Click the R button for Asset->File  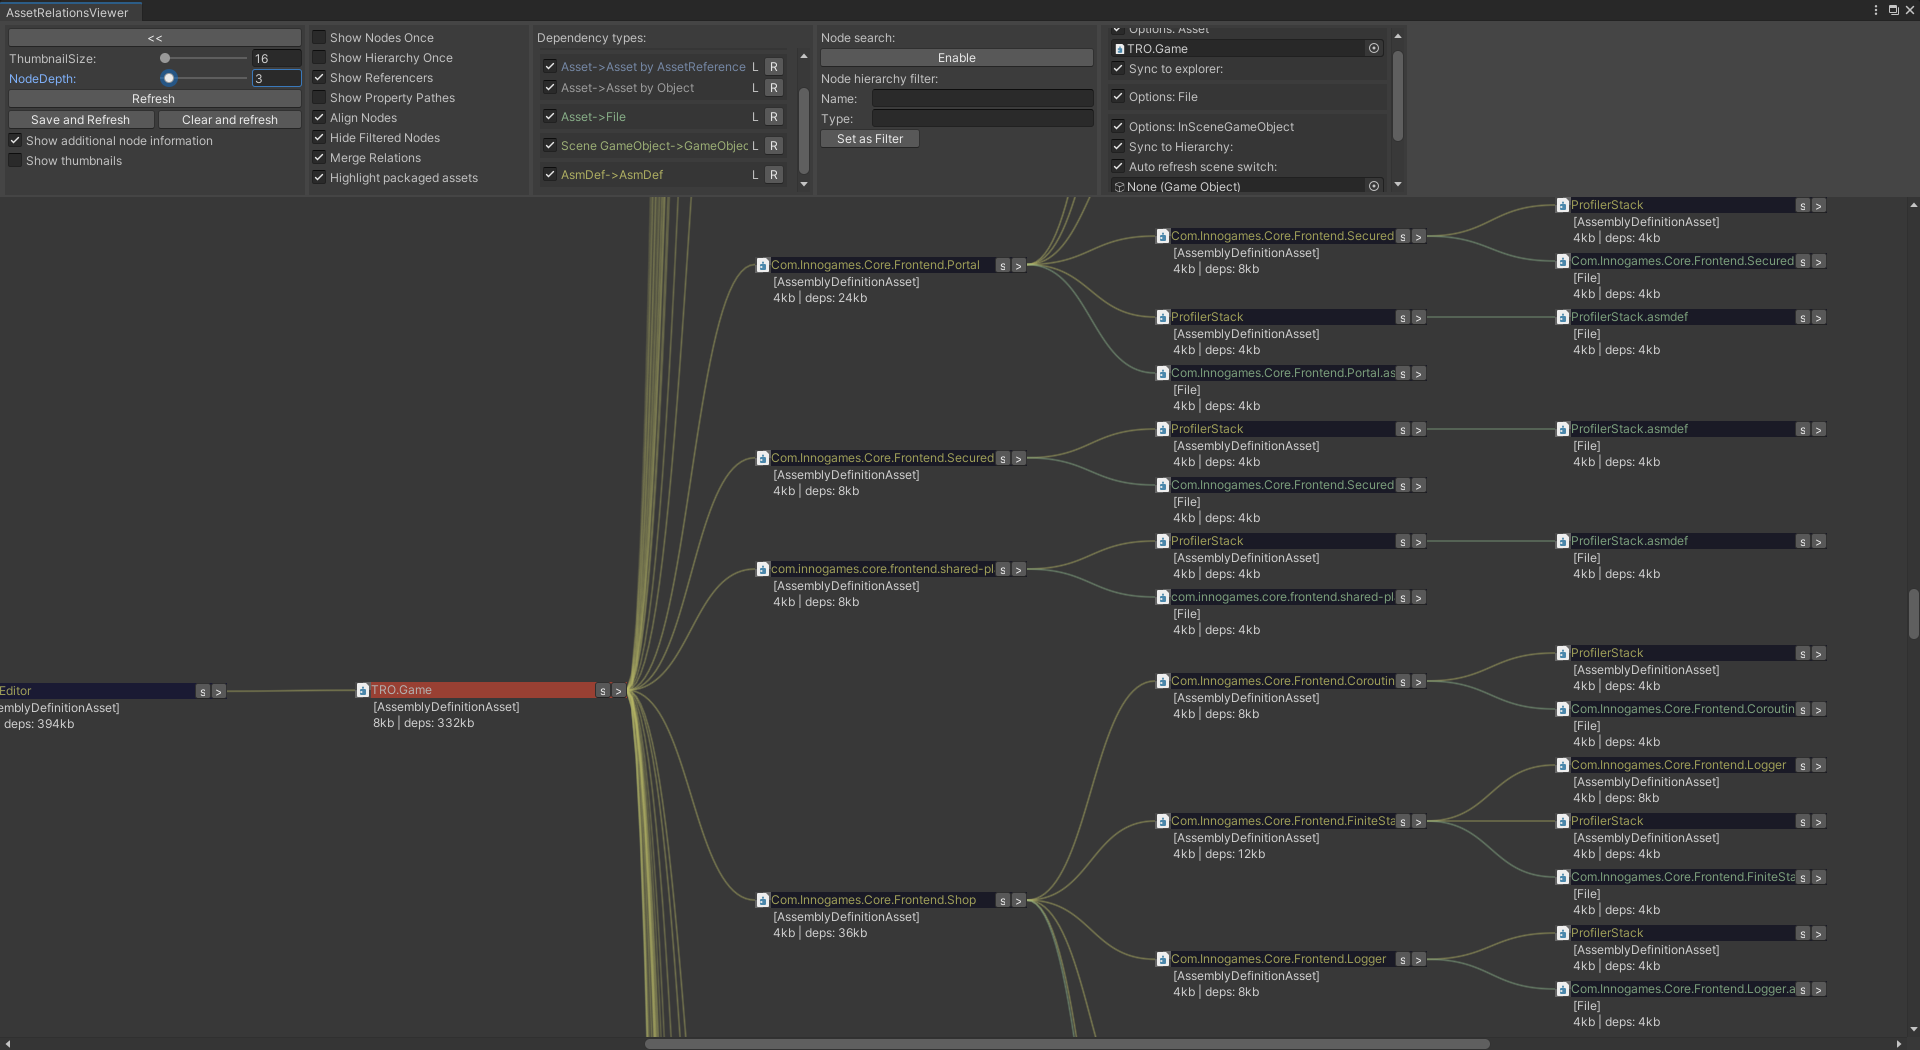coord(774,117)
